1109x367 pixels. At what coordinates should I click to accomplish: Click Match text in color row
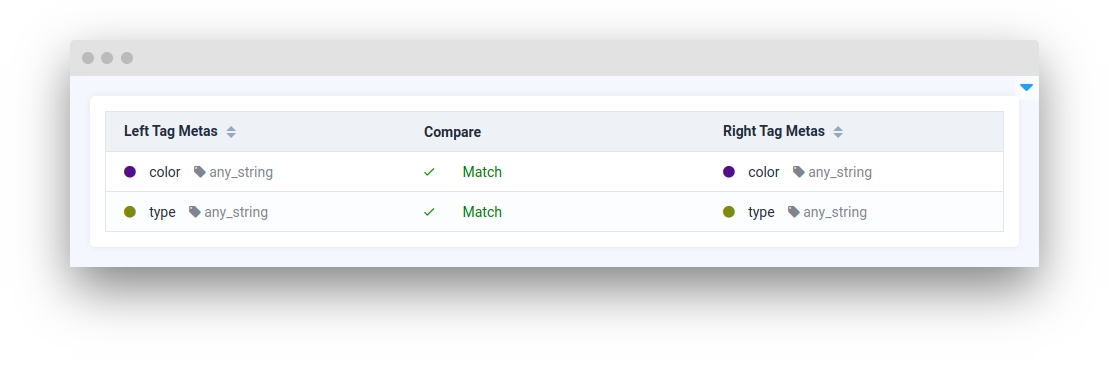(x=482, y=172)
